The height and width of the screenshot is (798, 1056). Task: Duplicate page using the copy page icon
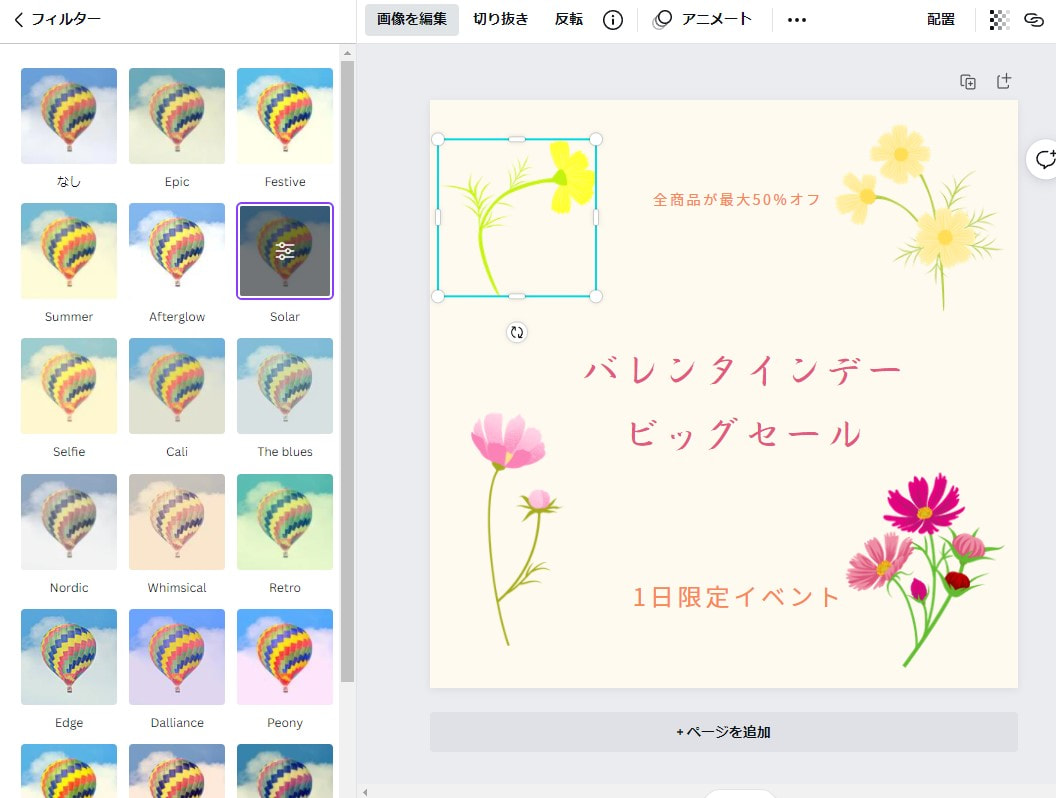click(x=968, y=82)
